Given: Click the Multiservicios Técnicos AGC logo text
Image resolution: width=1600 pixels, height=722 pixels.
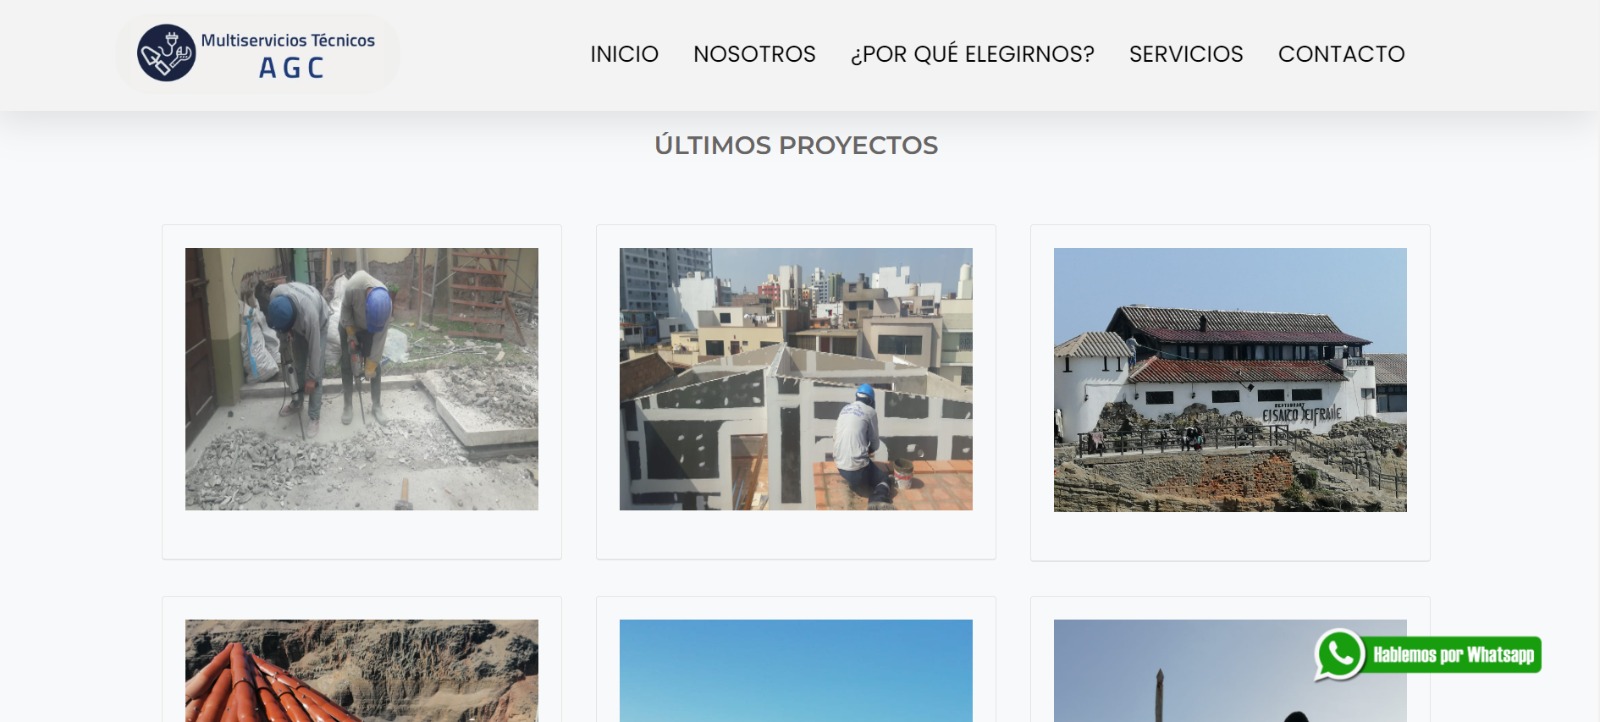Looking at the screenshot, I should (x=288, y=54).
